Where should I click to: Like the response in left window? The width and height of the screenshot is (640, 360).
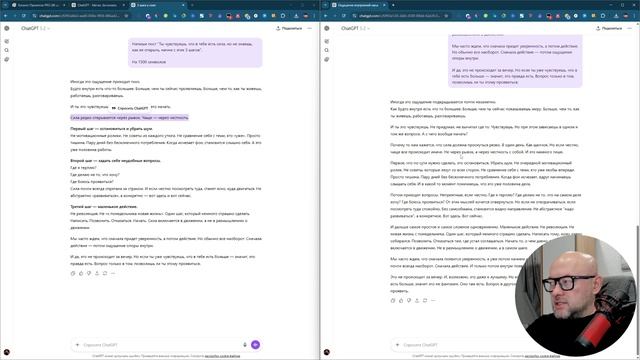[x=81, y=273]
